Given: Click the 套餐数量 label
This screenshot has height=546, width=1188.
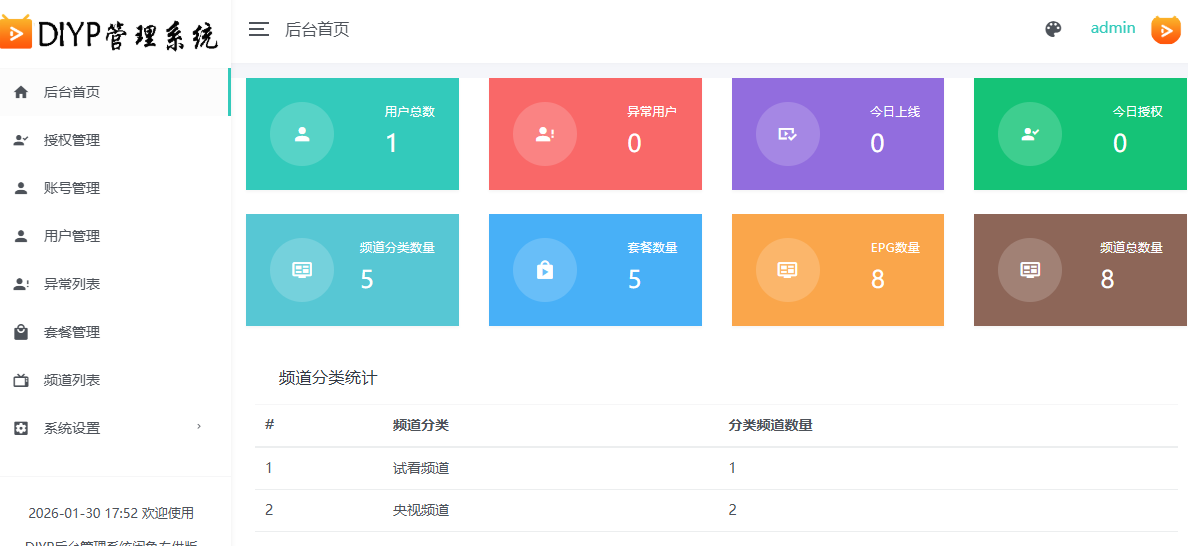Looking at the screenshot, I should coord(652,248).
